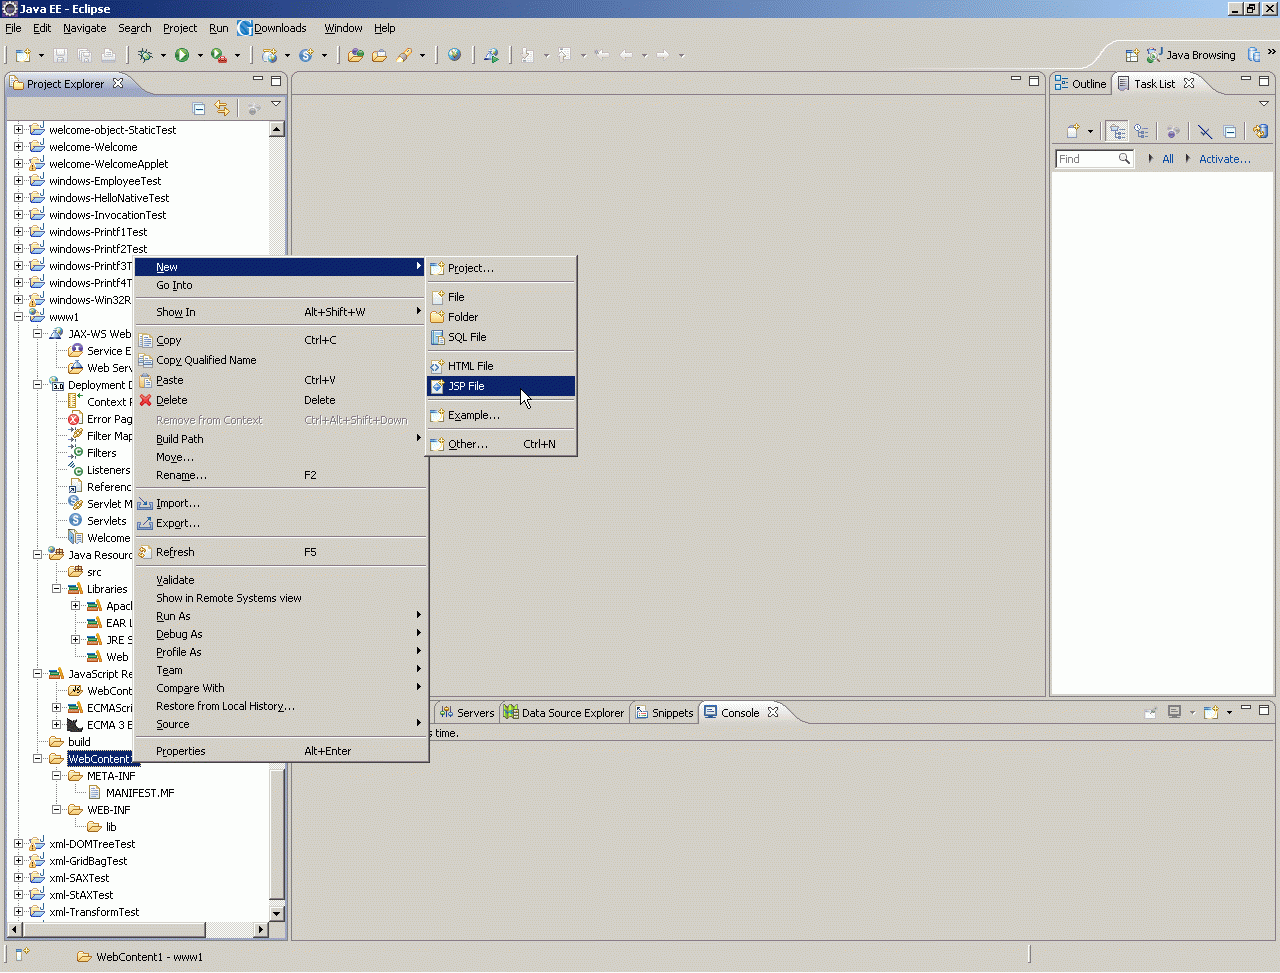Switch to the Snippets tab
Viewport: 1280px width, 973px height.
click(664, 713)
